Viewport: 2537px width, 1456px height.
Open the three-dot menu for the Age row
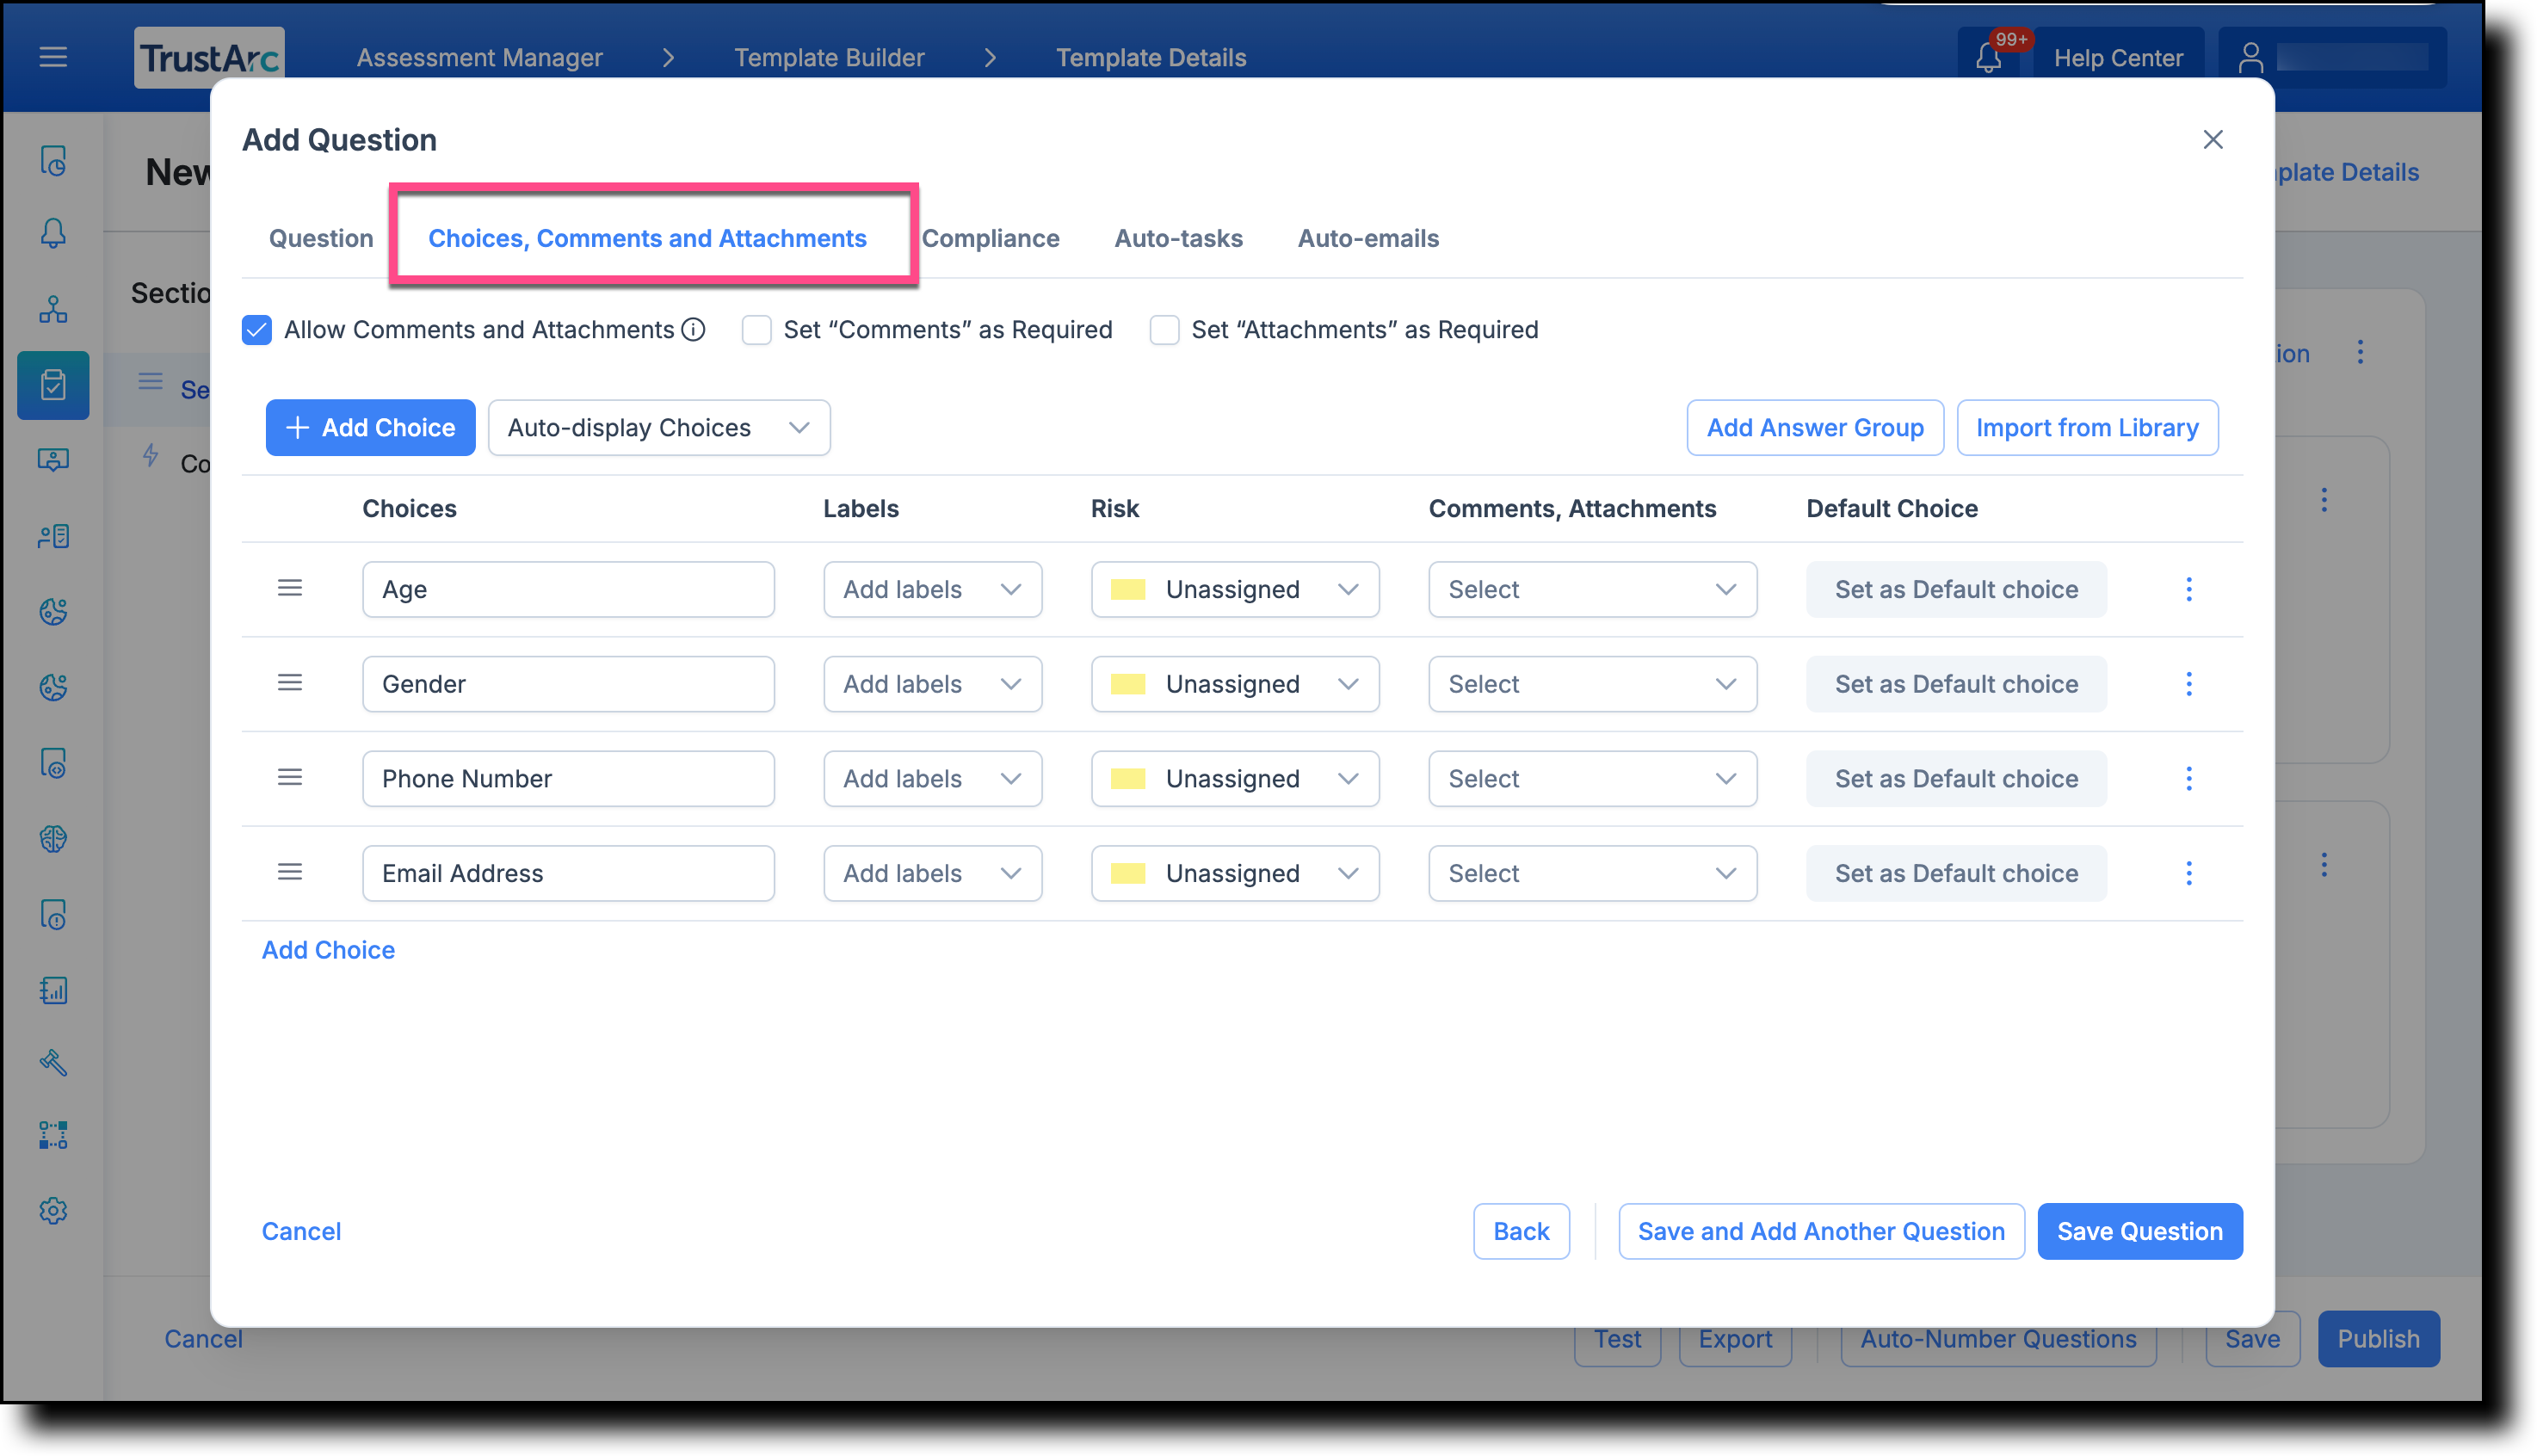click(2189, 589)
